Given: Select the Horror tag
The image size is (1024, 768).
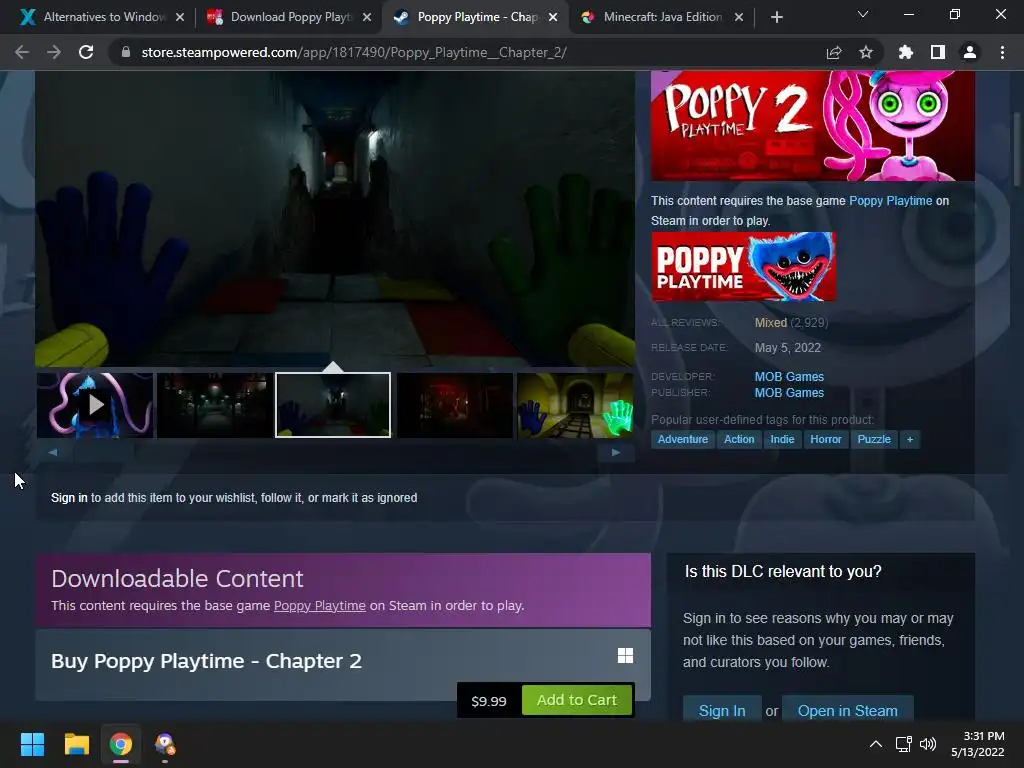Looking at the screenshot, I should click(825, 440).
